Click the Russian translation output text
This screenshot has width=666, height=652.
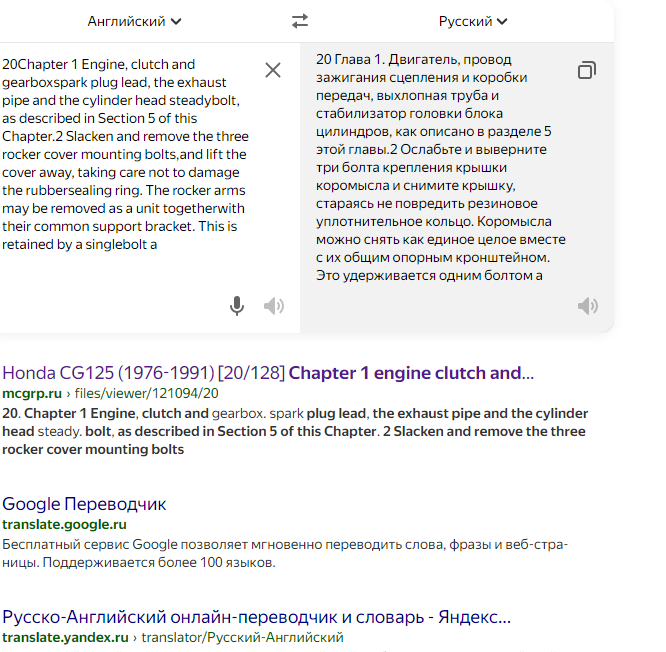click(441, 167)
